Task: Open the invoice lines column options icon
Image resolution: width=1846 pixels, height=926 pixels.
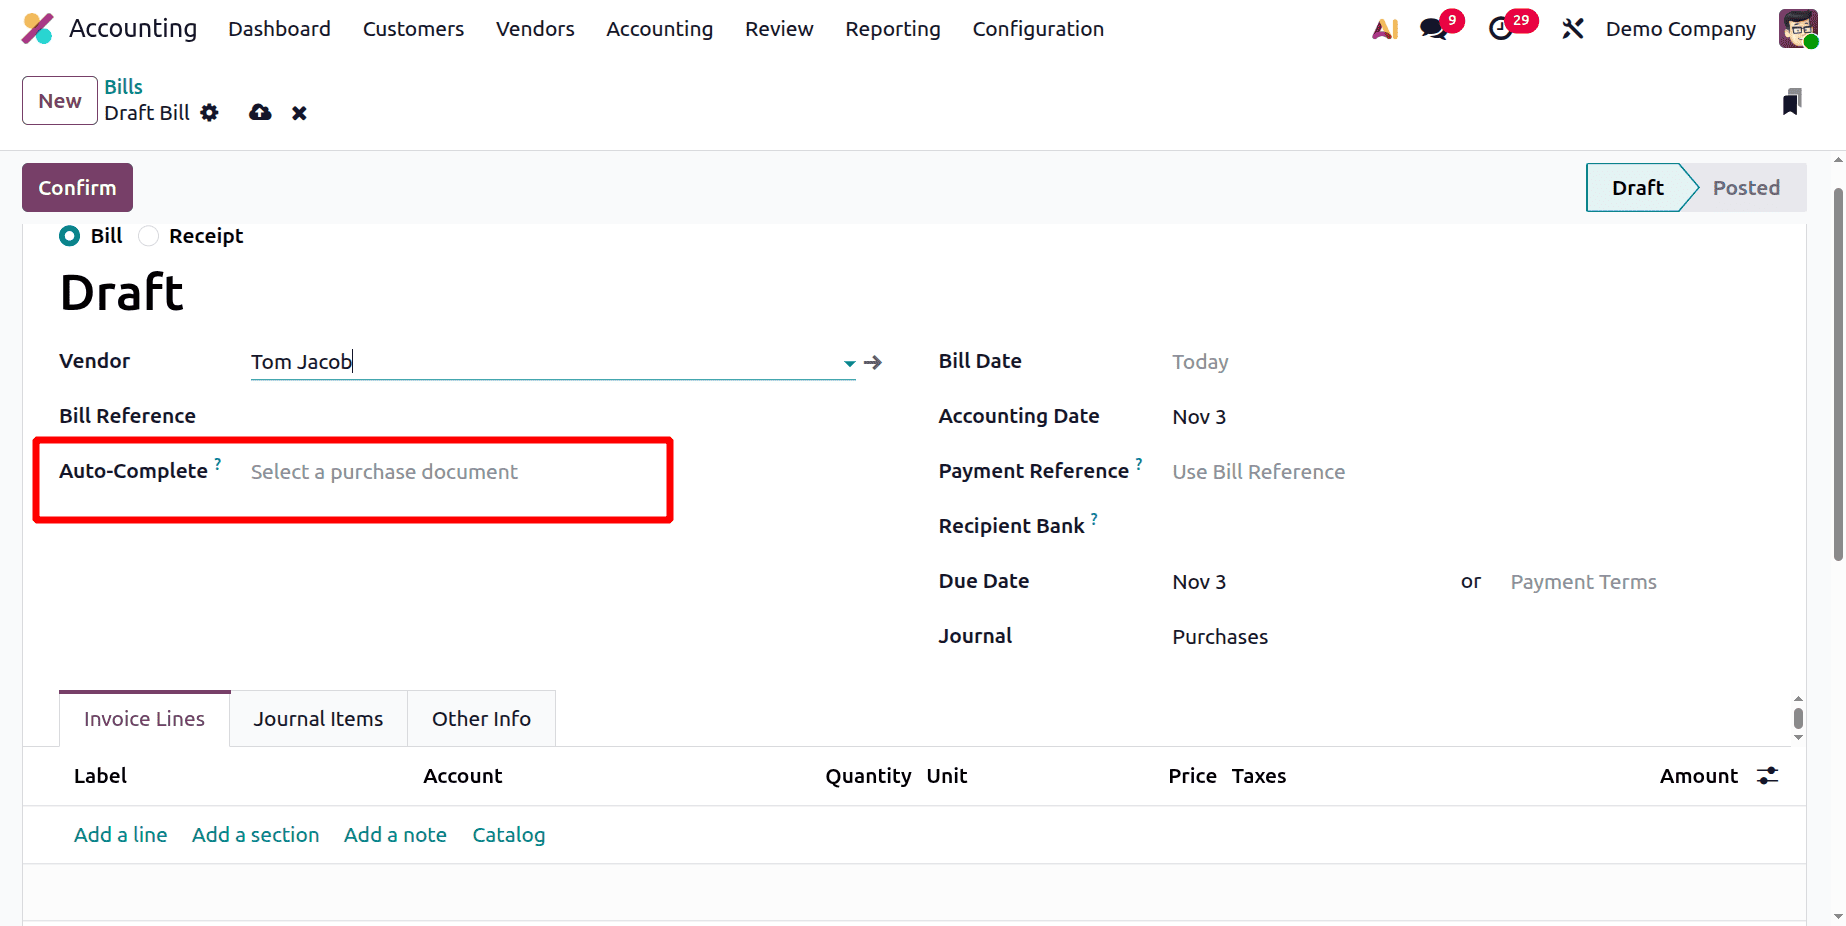Action: [1767, 775]
